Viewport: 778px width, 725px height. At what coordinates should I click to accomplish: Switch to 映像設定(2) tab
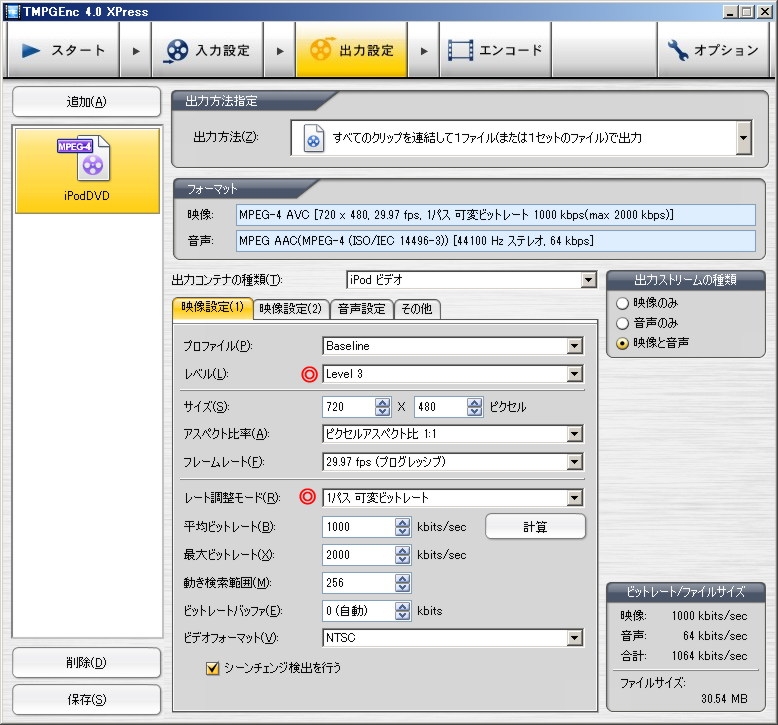pos(291,309)
